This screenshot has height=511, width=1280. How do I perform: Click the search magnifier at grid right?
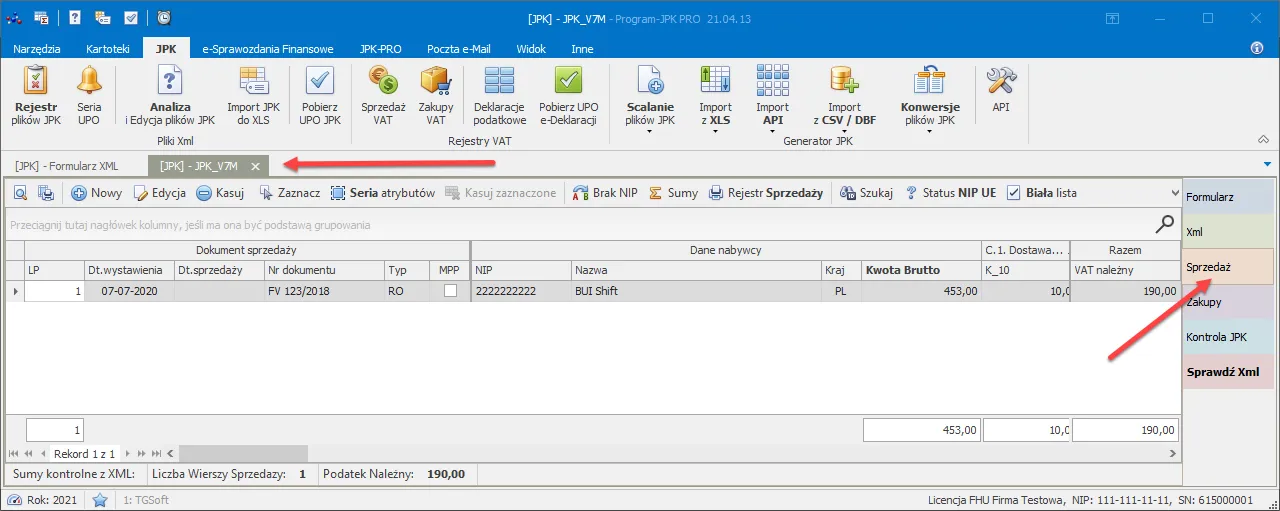1165,224
